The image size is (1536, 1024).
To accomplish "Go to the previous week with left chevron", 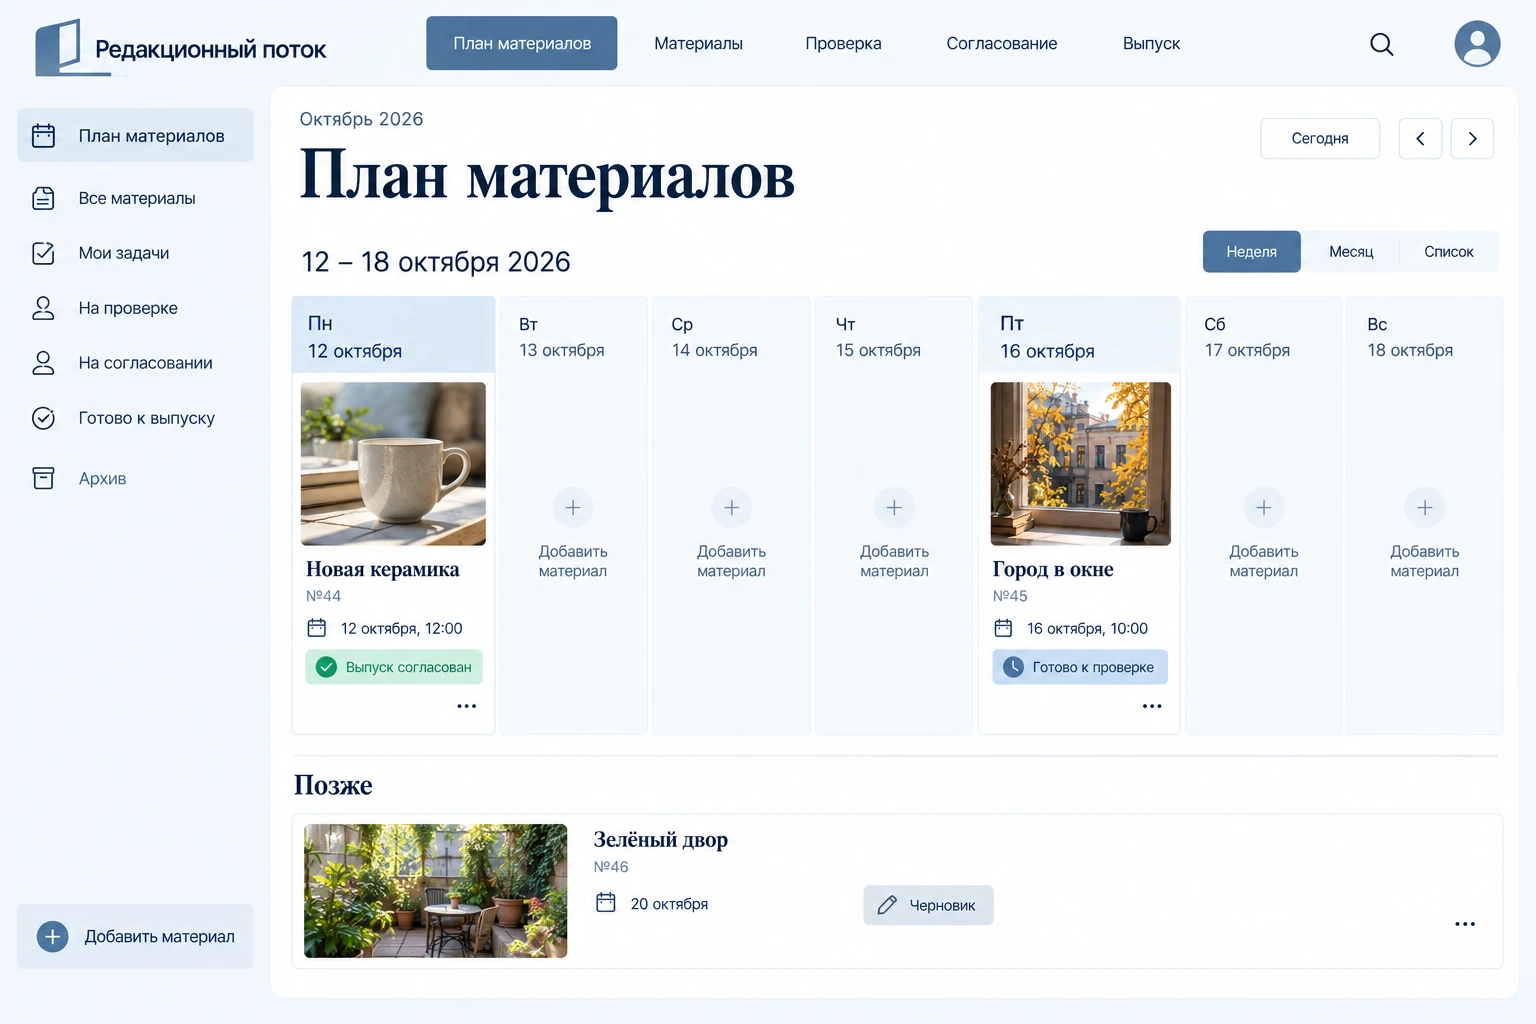I will (x=1420, y=139).
